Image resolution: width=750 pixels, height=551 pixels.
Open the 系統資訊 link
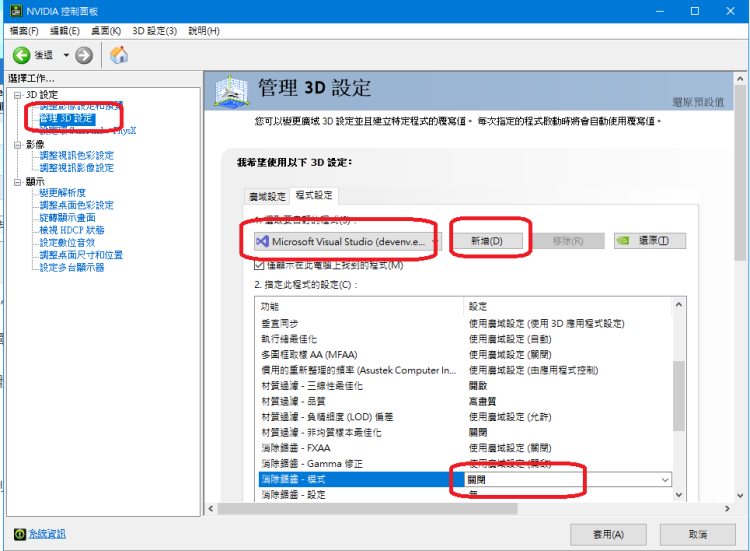(x=47, y=534)
